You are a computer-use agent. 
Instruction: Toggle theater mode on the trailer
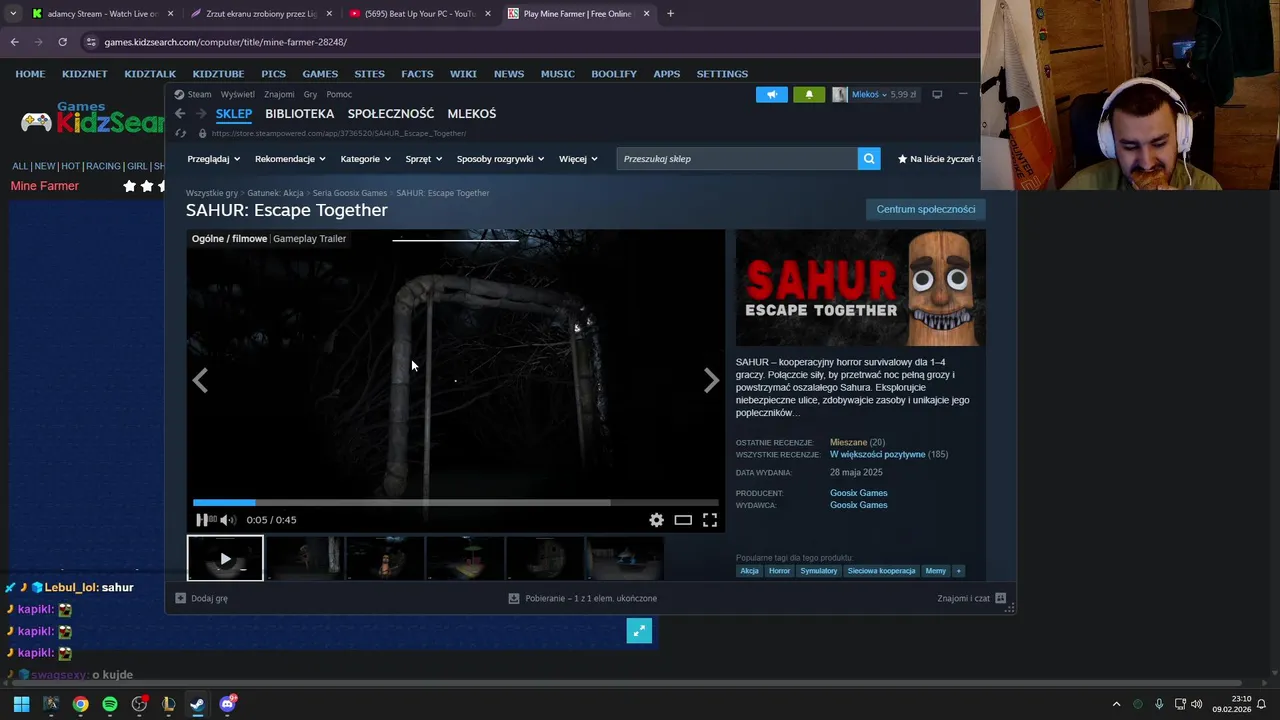pyautogui.click(x=683, y=520)
